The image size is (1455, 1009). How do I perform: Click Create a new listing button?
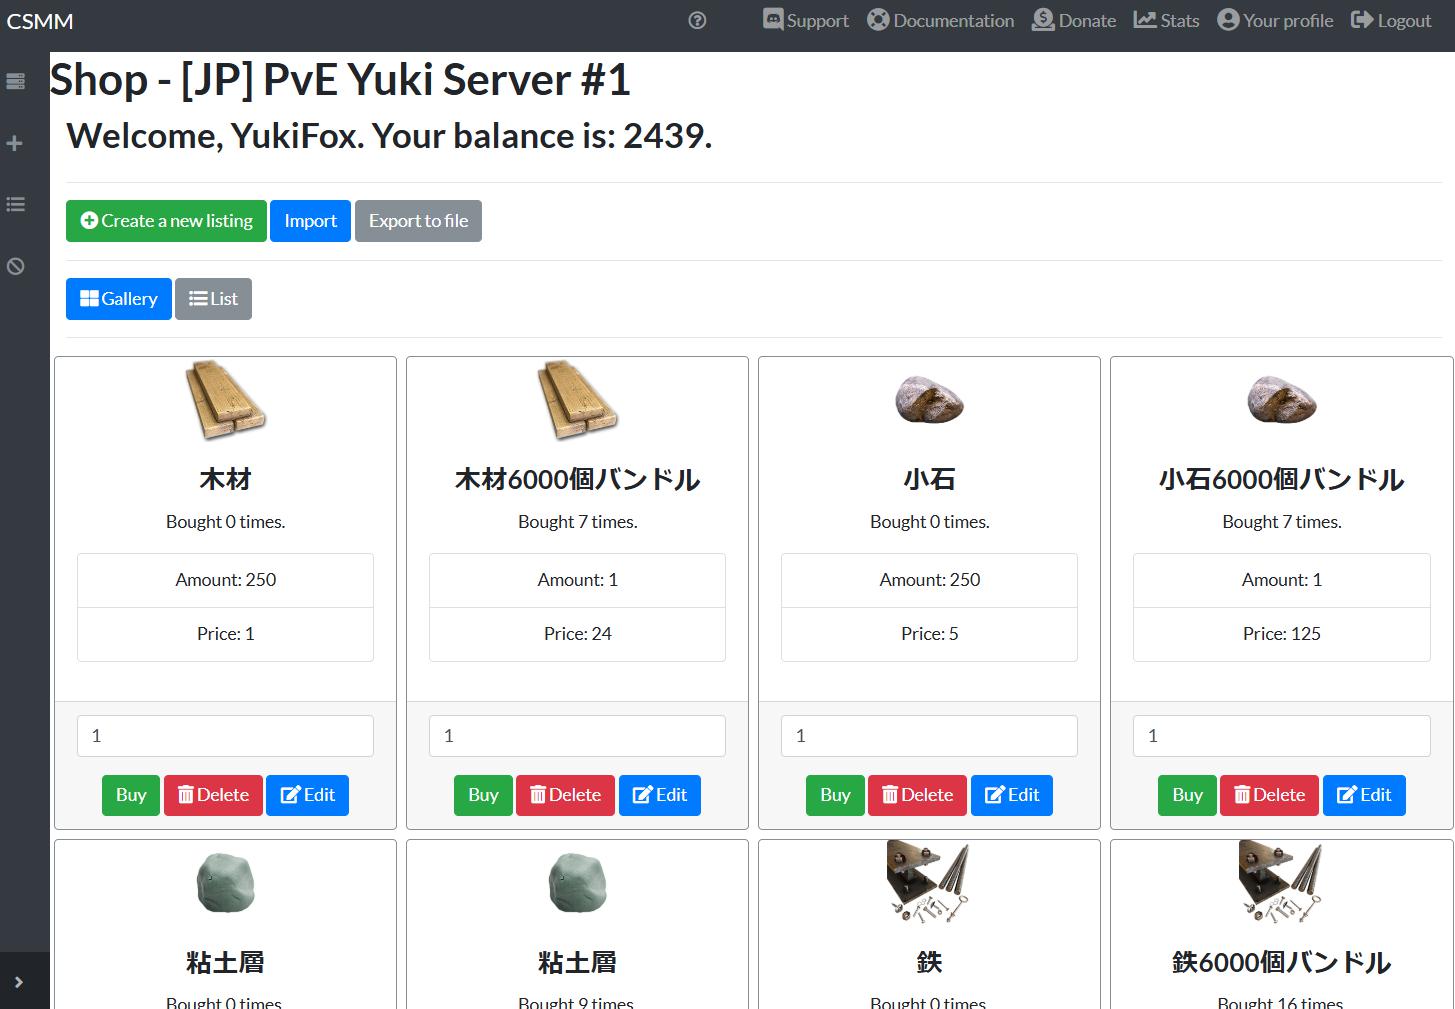click(166, 221)
